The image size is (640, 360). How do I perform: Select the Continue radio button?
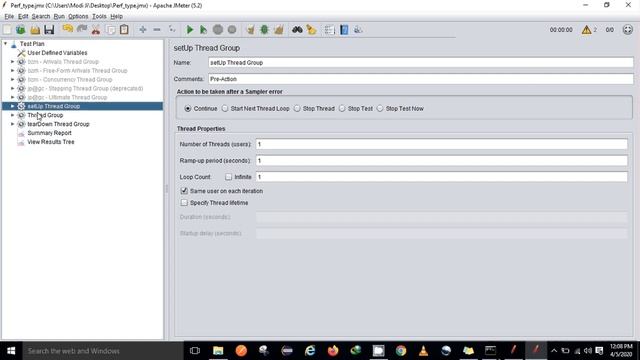pos(188,109)
